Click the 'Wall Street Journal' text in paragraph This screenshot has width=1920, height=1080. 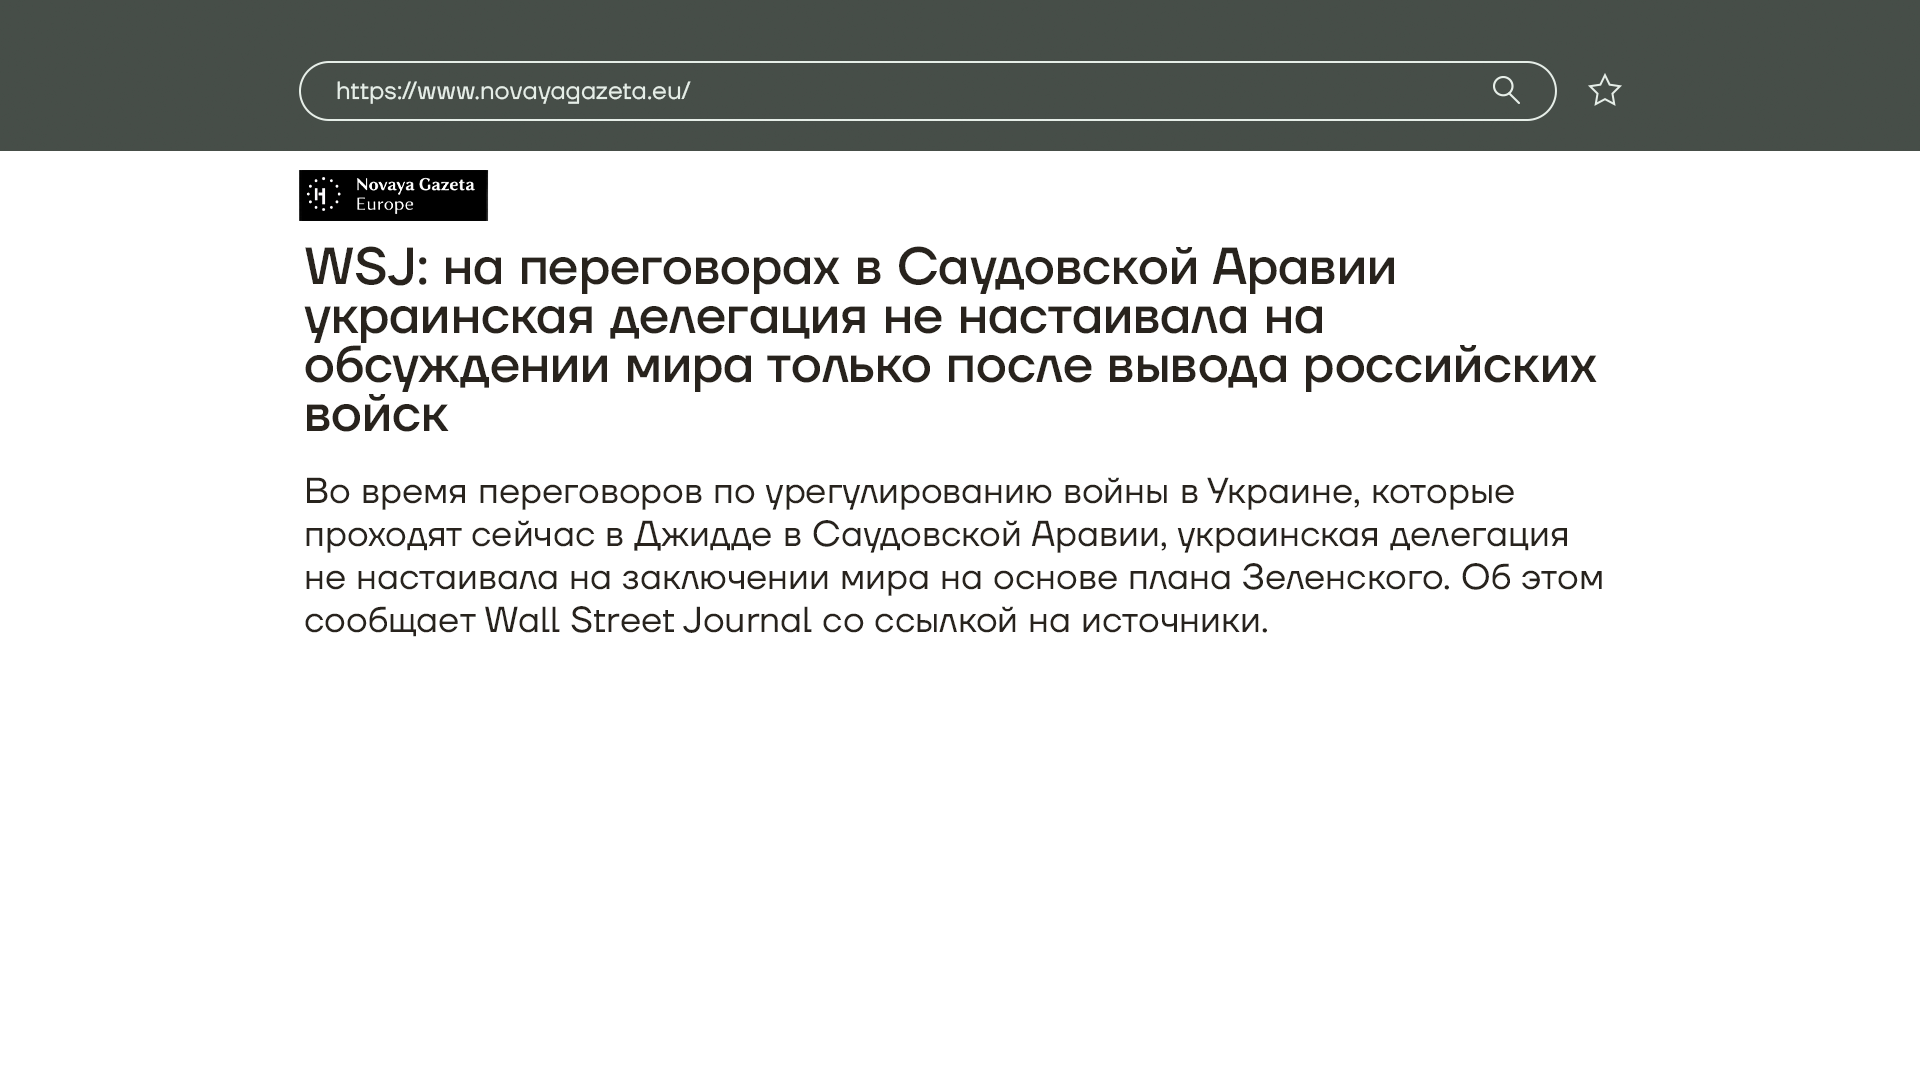coord(647,621)
